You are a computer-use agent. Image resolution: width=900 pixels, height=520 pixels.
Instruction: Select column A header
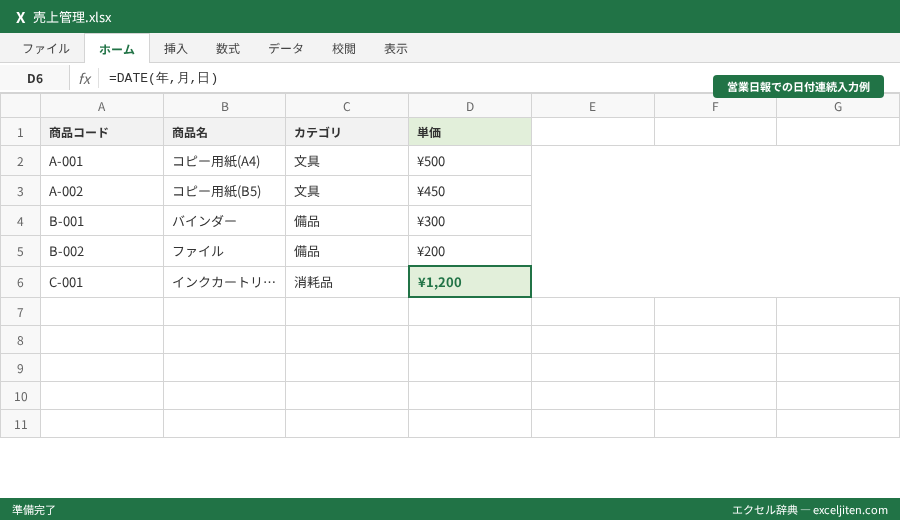pos(102,106)
